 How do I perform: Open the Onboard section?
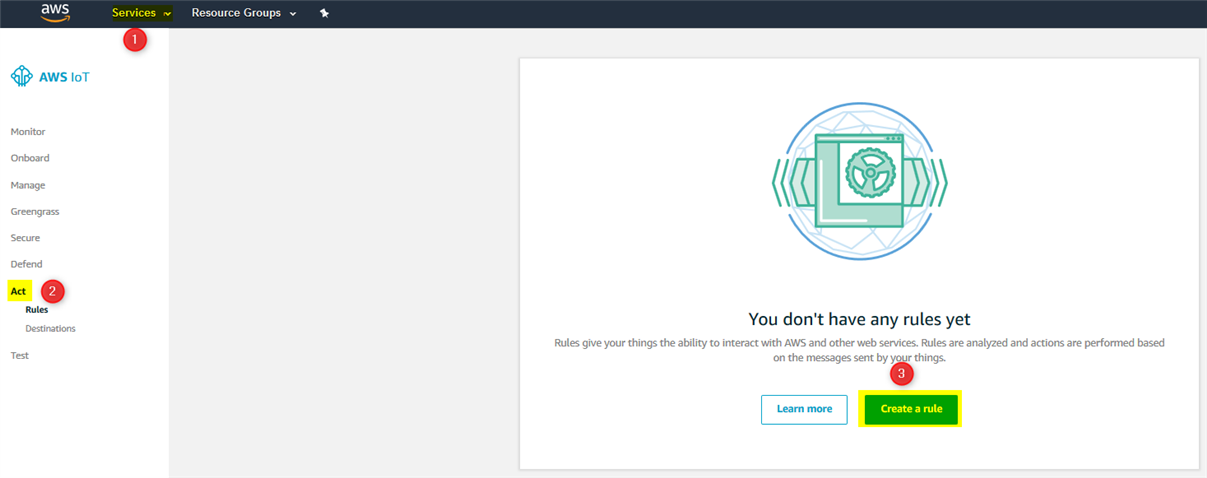point(30,158)
